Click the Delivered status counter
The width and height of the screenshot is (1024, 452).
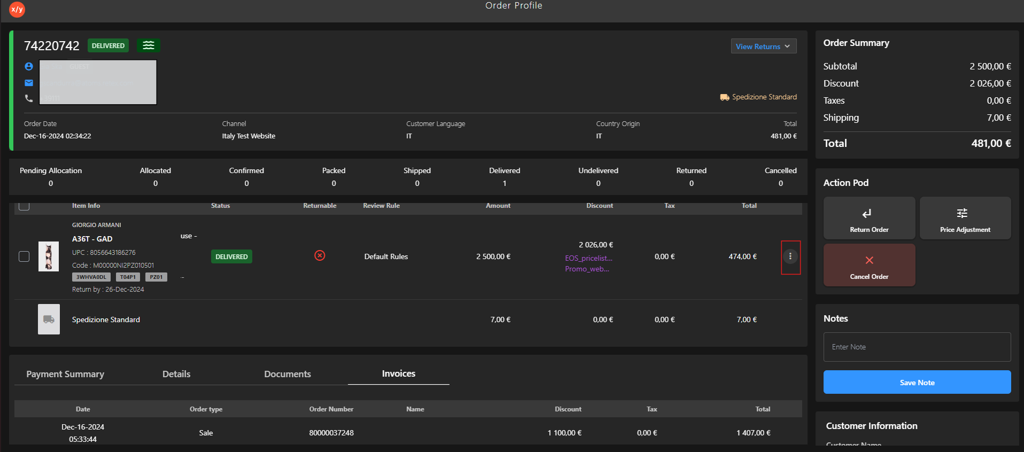pyautogui.click(x=504, y=176)
